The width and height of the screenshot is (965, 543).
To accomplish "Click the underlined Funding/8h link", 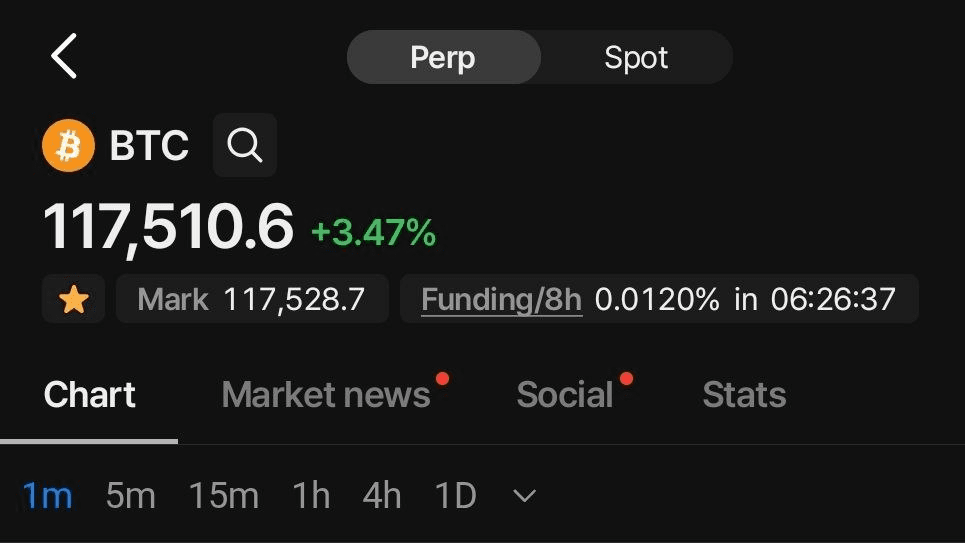I will pos(502,300).
